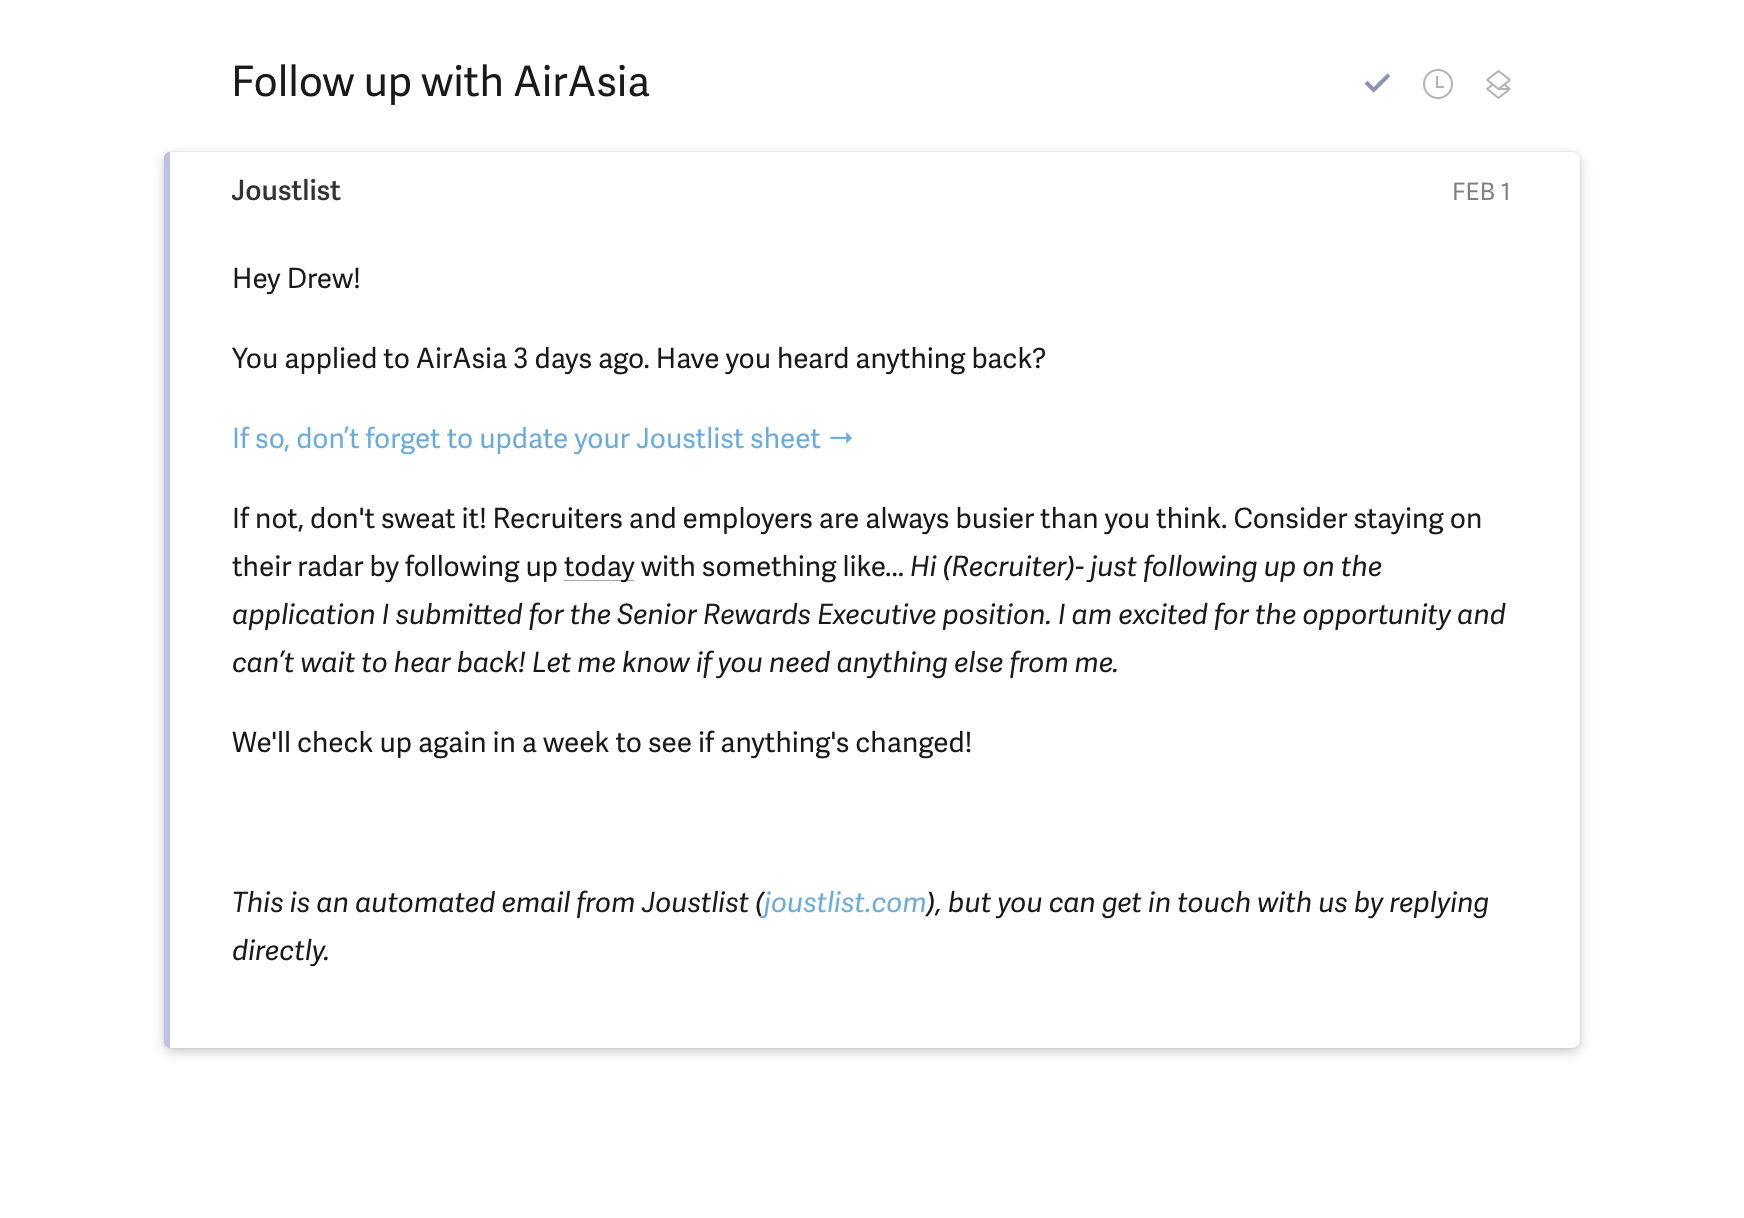This screenshot has width=1744, height=1218.
Task: Click the purple left border of email card
Action: (167, 600)
